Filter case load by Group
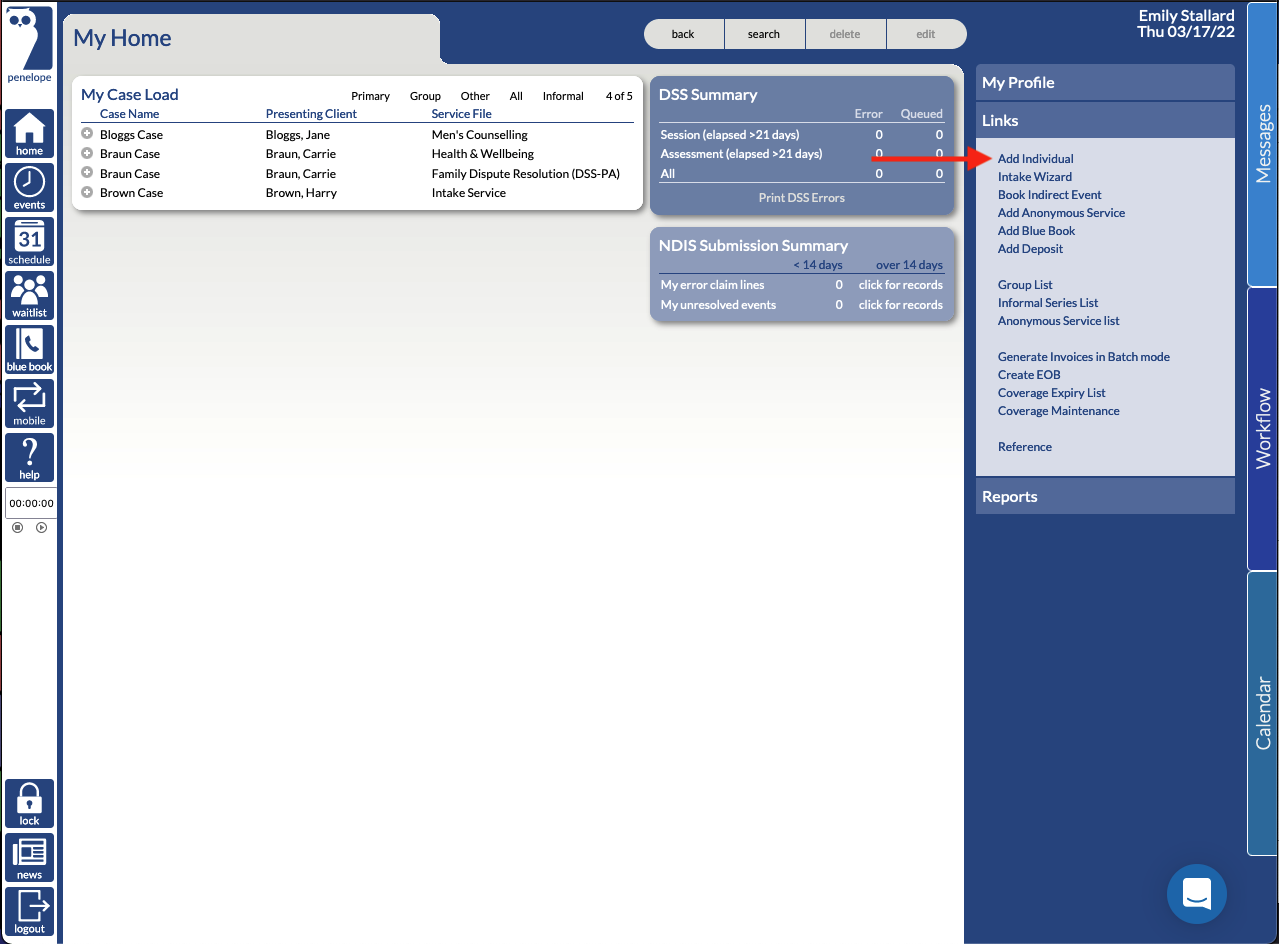Image resolution: width=1279 pixels, height=944 pixels. 425,96
